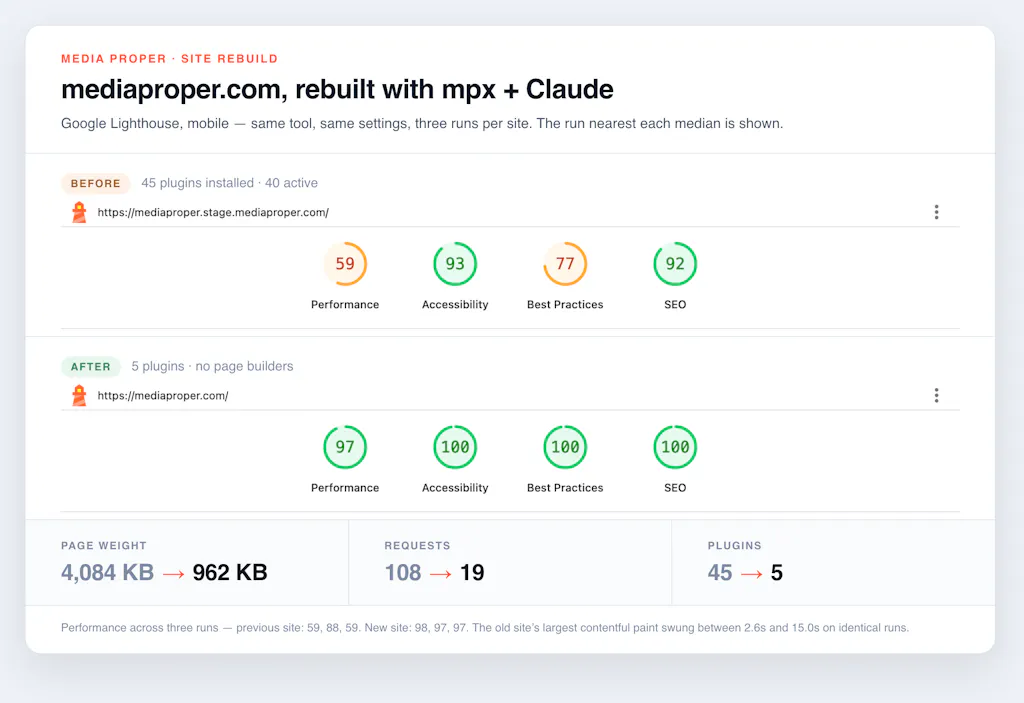Click the '5' new plugins value
The height and width of the screenshot is (703, 1024).
tap(776, 572)
